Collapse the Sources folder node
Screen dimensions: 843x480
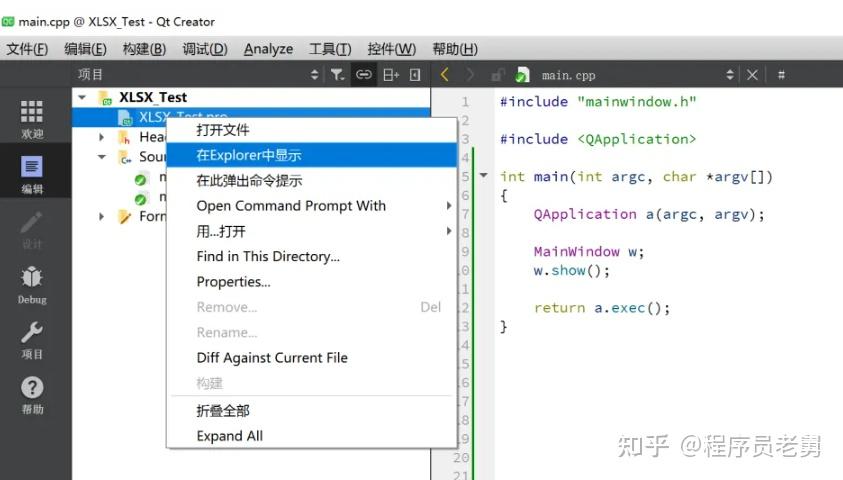[x=102, y=157]
